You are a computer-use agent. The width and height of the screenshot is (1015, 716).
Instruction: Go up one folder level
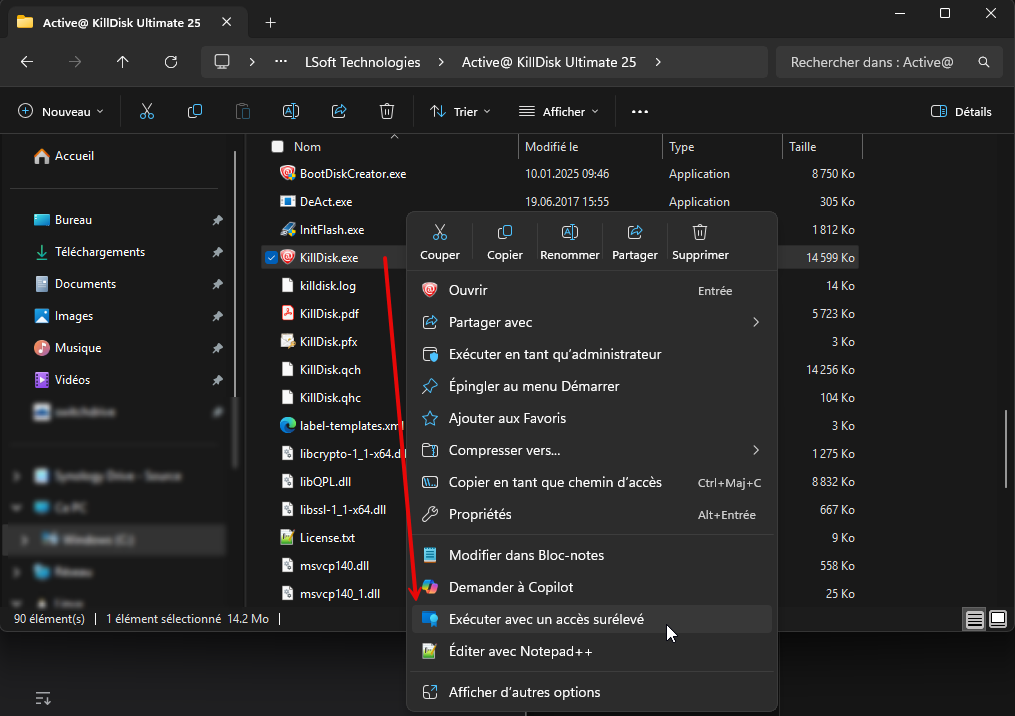tap(122, 62)
